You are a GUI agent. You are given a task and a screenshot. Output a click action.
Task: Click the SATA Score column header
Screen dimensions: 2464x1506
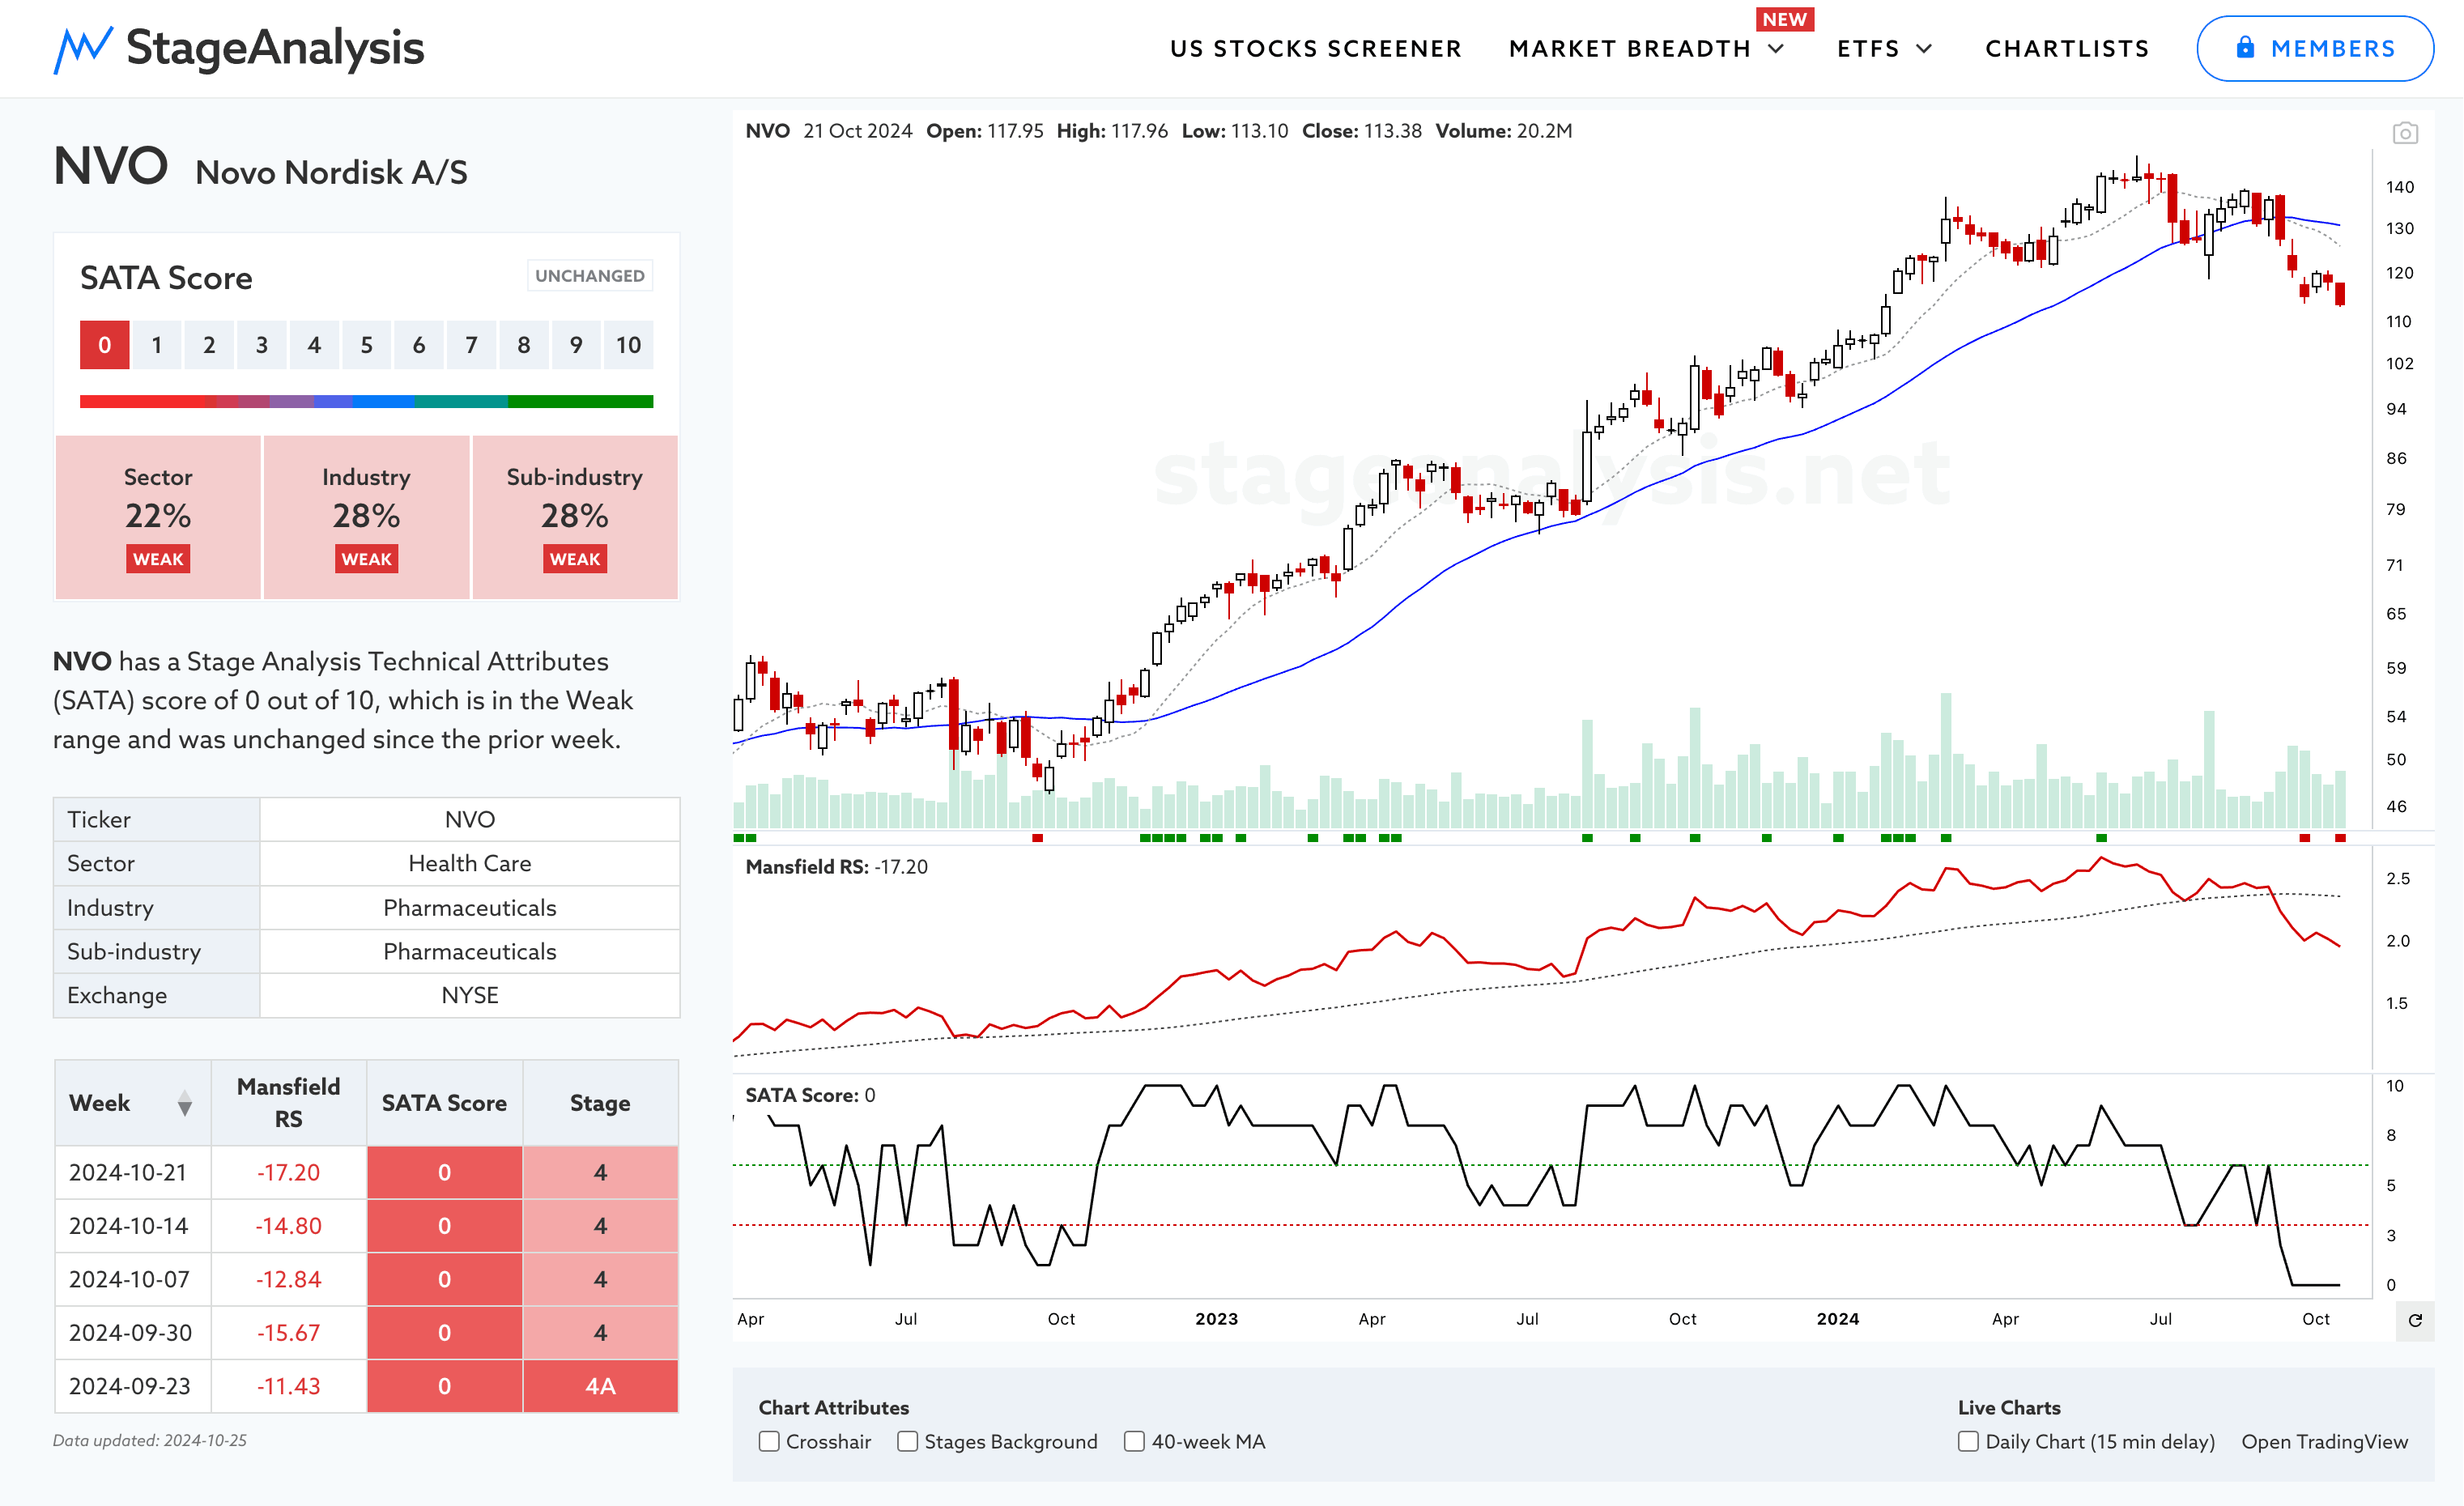point(444,1103)
